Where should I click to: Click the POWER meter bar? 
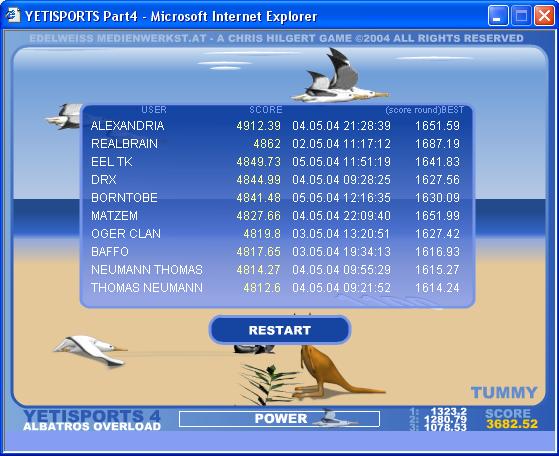(x=279, y=419)
